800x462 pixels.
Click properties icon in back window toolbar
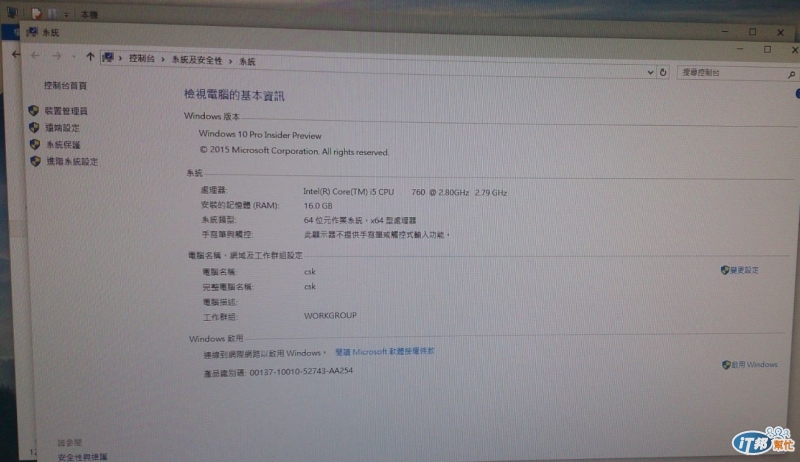point(37,14)
